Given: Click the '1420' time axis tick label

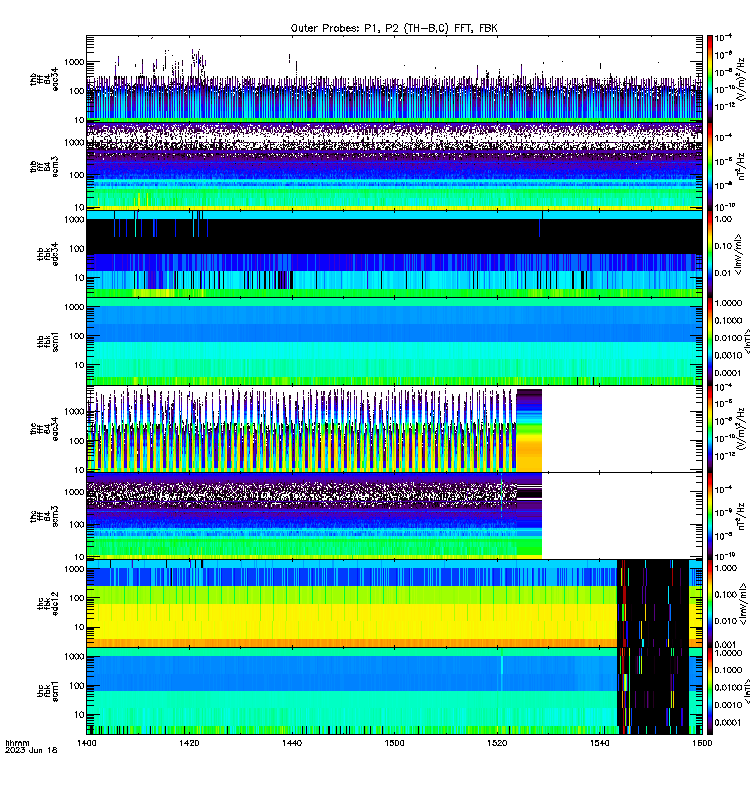Looking at the screenshot, I should [x=189, y=743].
